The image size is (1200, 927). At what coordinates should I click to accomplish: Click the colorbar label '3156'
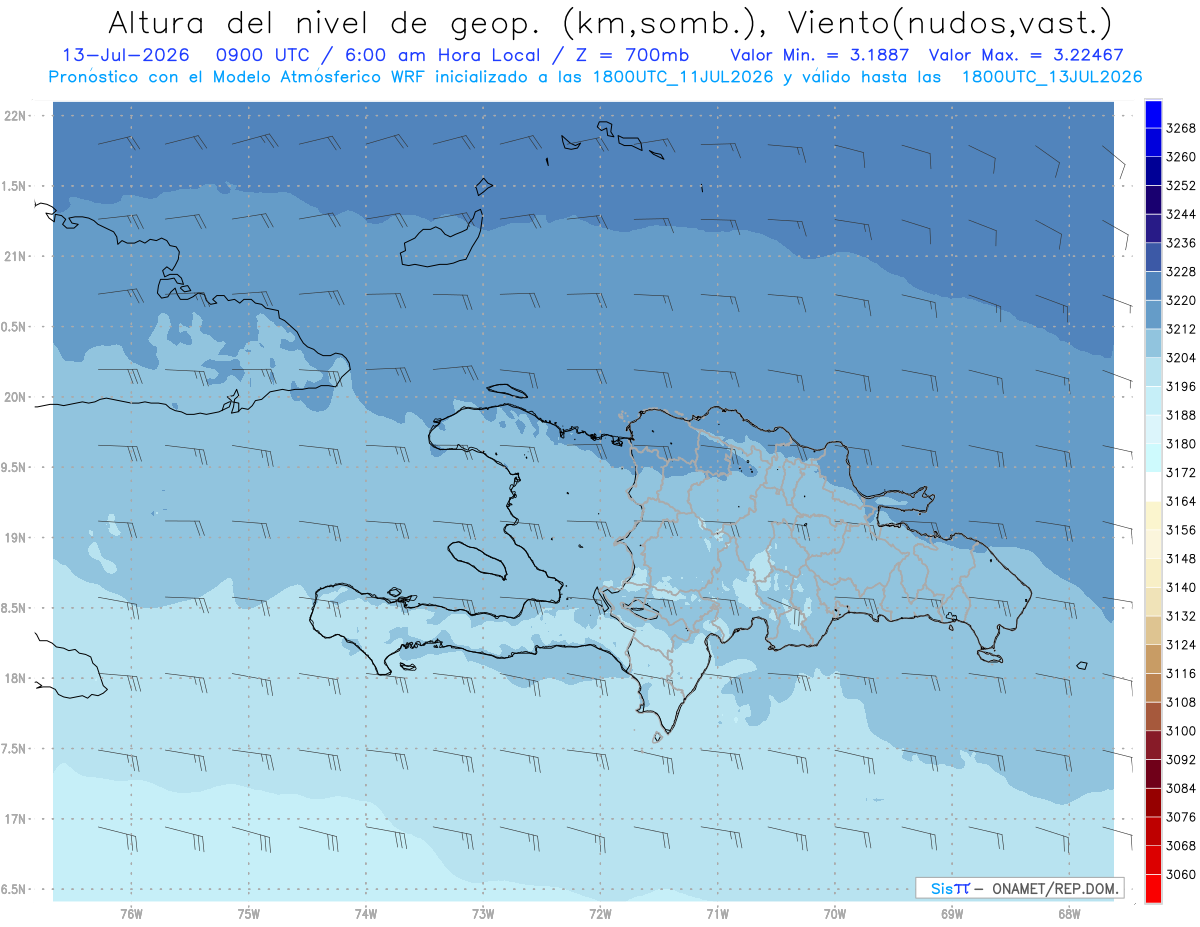tap(1180, 530)
